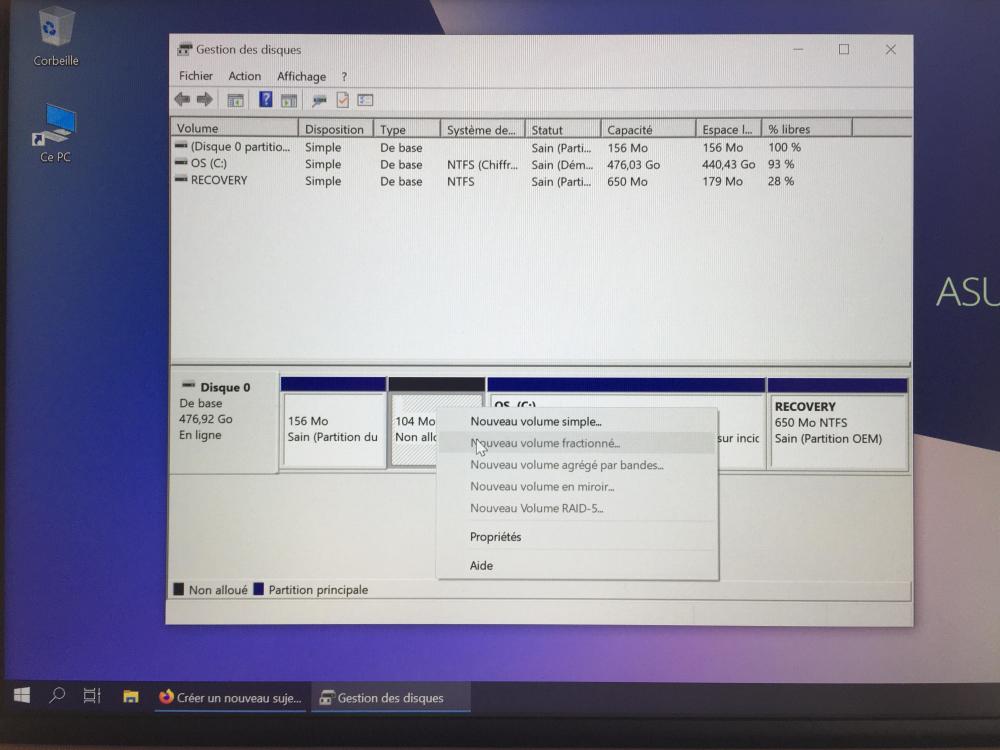Select 'Nouveau volume simple...' in context menu

pos(536,422)
